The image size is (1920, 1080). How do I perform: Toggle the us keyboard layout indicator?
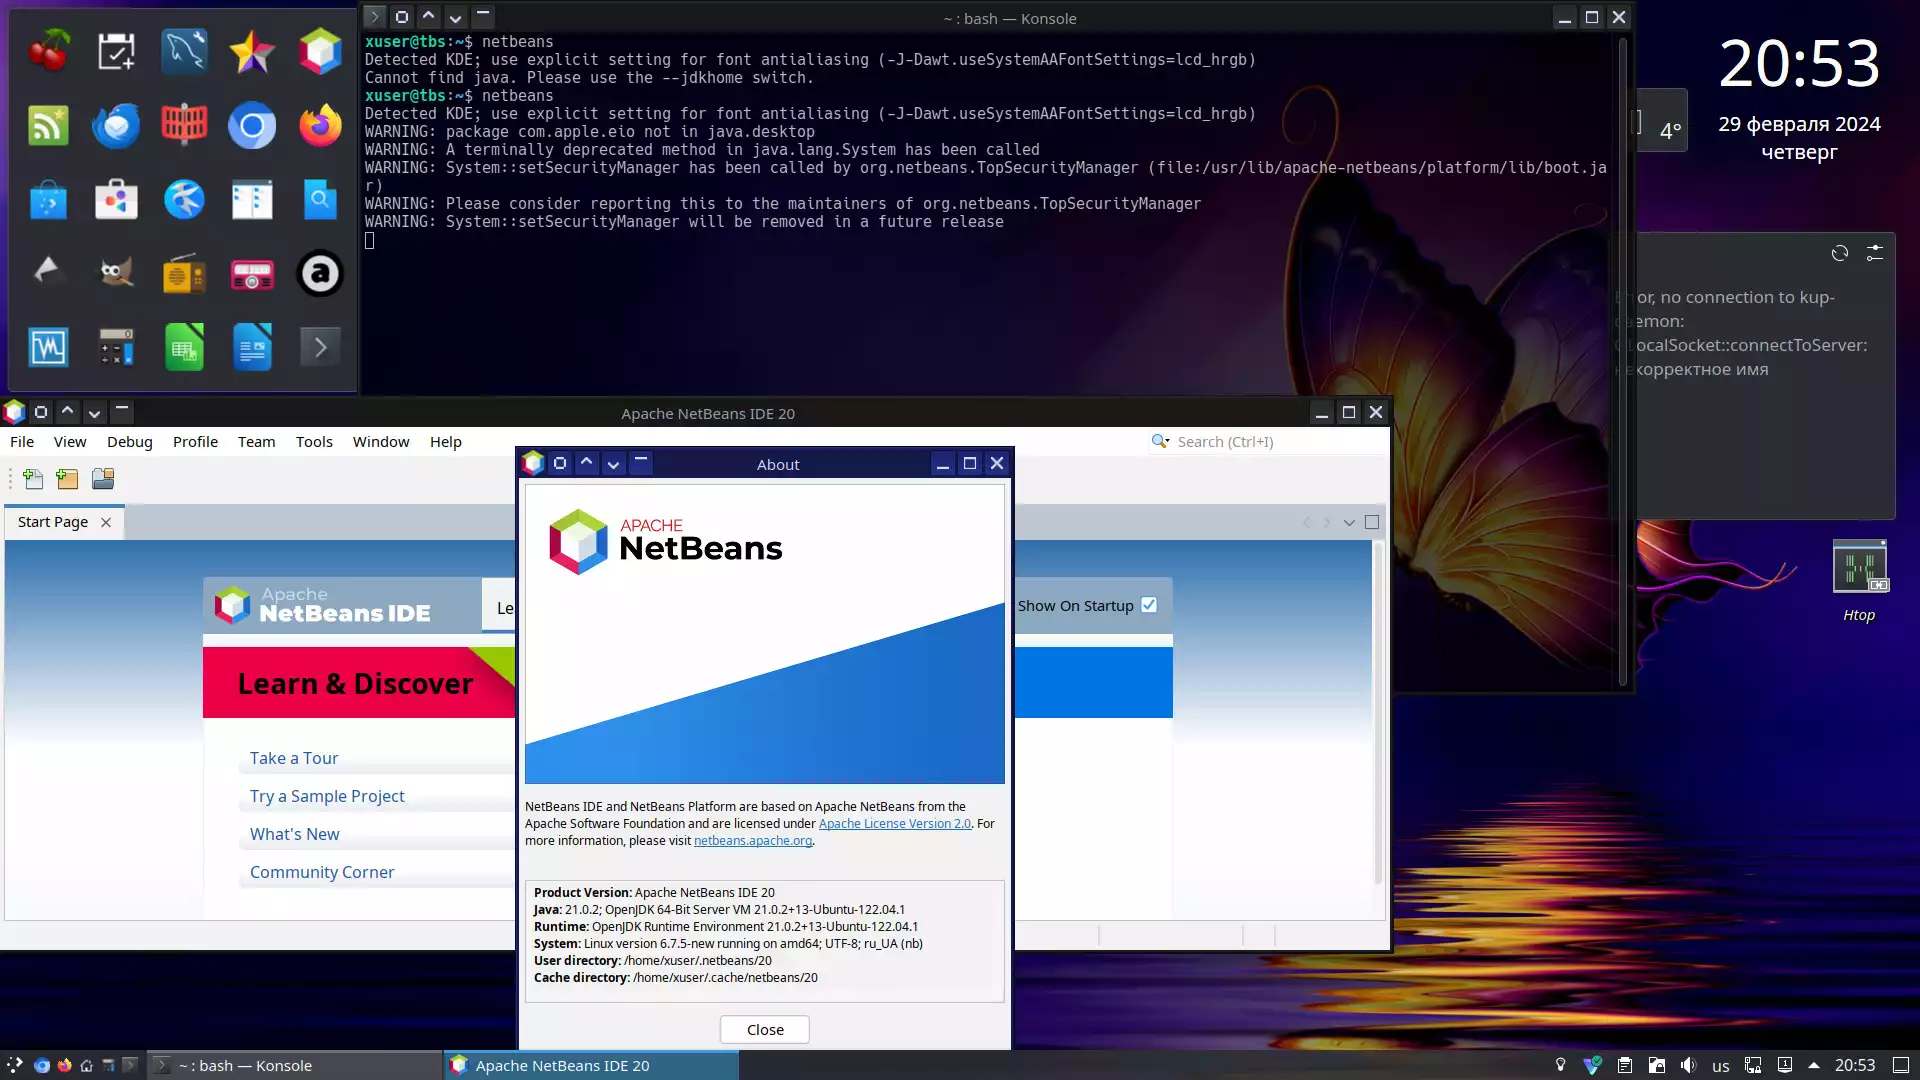click(x=1720, y=1066)
